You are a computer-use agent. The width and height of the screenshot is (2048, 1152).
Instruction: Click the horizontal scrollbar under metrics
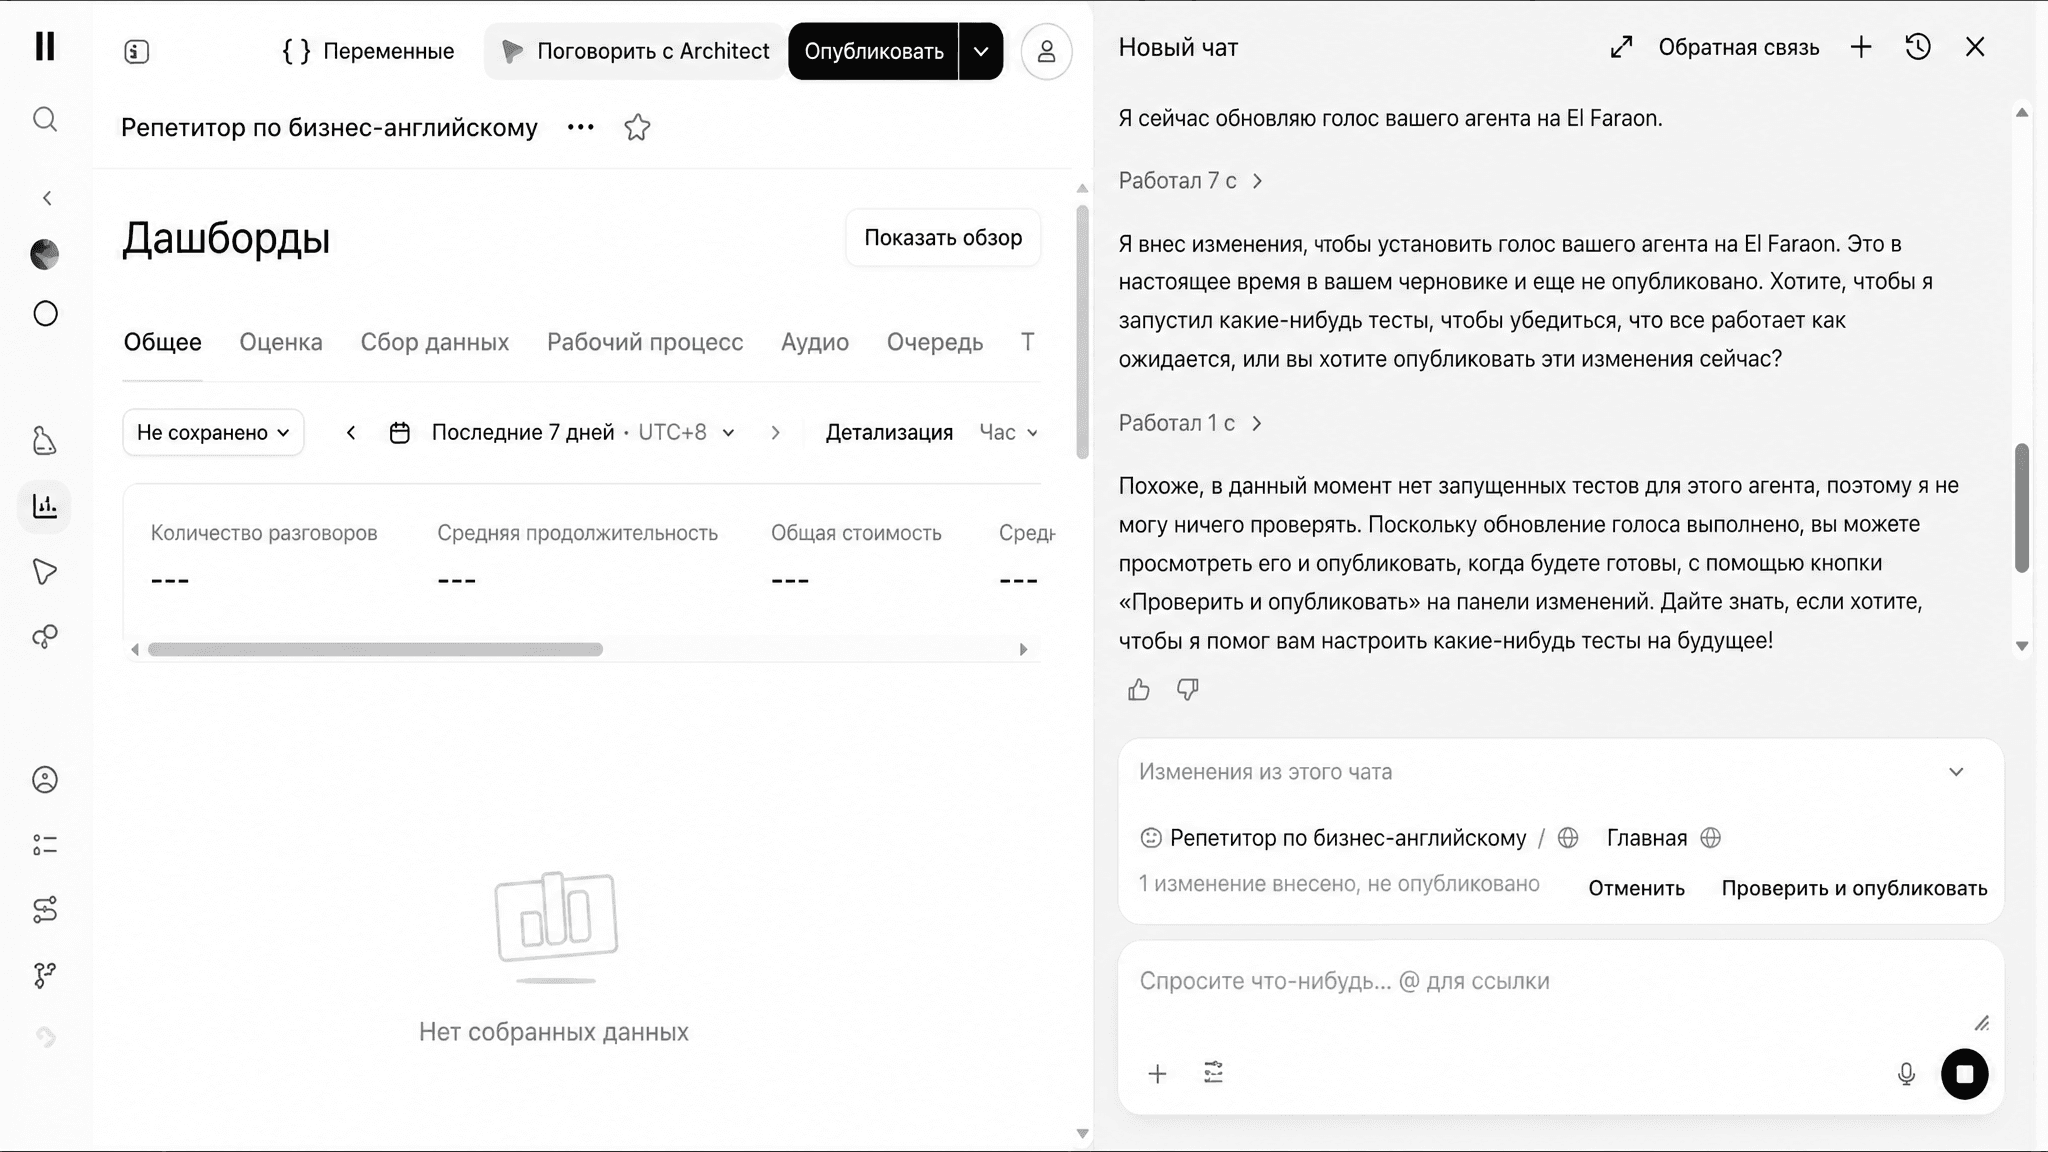coord(375,649)
